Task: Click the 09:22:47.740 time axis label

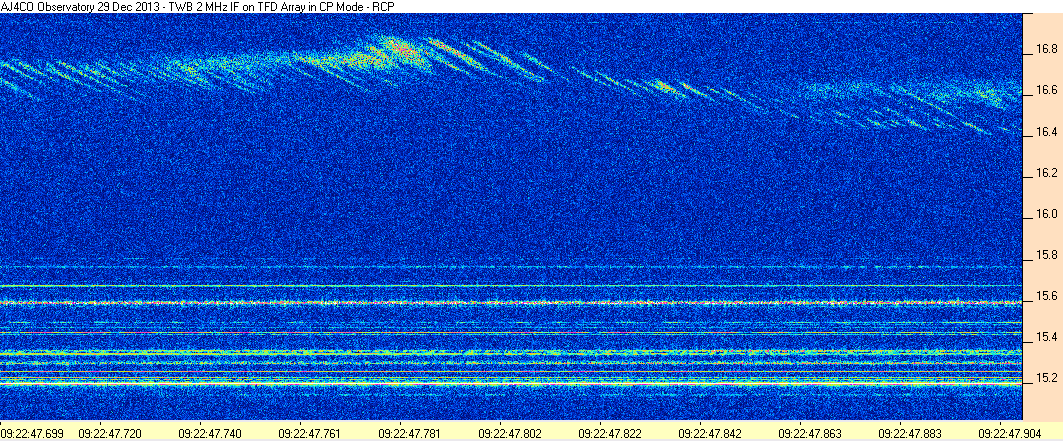Action: (x=208, y=432)
